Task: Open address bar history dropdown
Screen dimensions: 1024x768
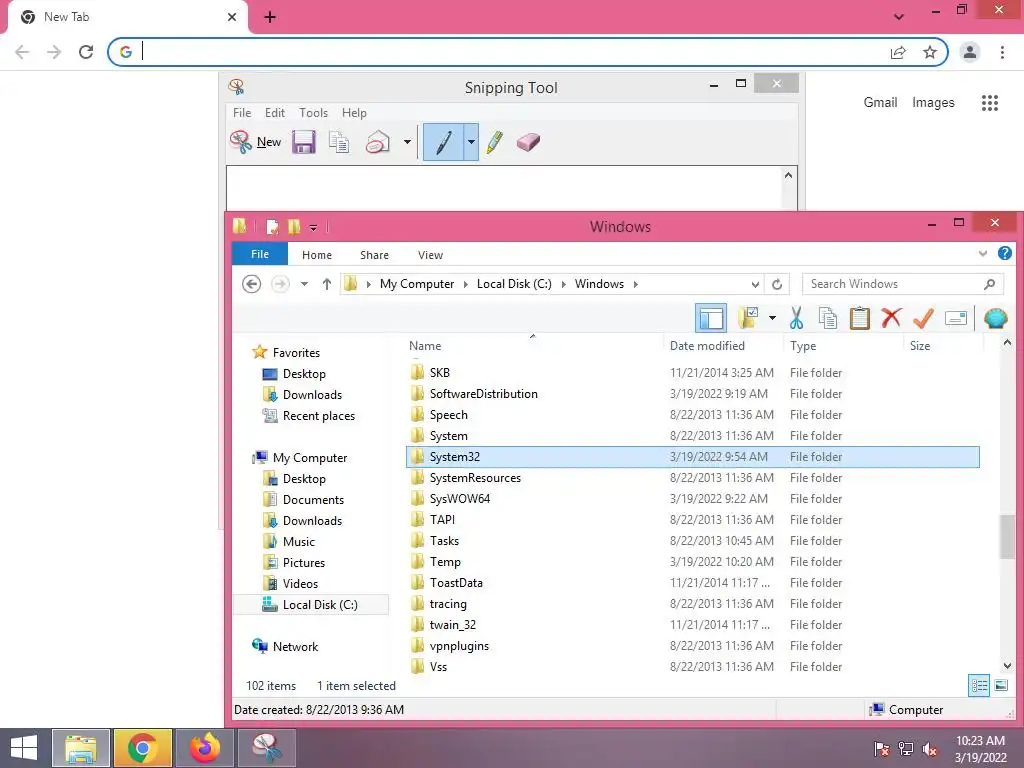Action: (755, 284)
